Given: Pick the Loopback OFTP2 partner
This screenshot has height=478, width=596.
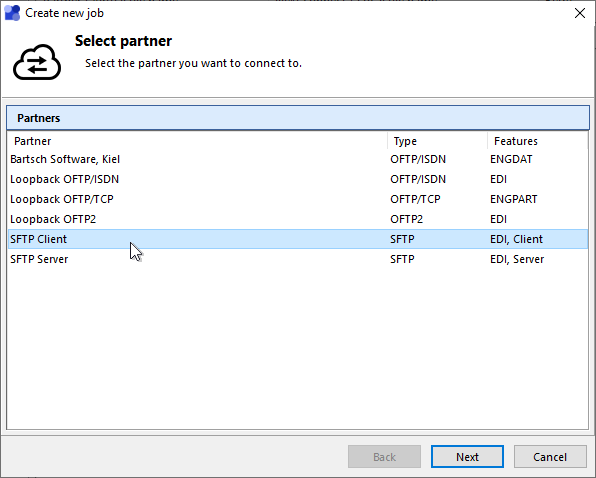Looking at the screenshot, I should (x=298, y=219).
